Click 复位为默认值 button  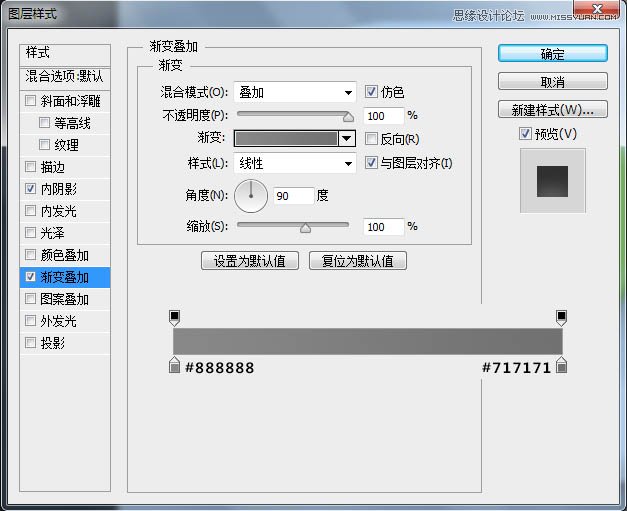coord(357,261)
